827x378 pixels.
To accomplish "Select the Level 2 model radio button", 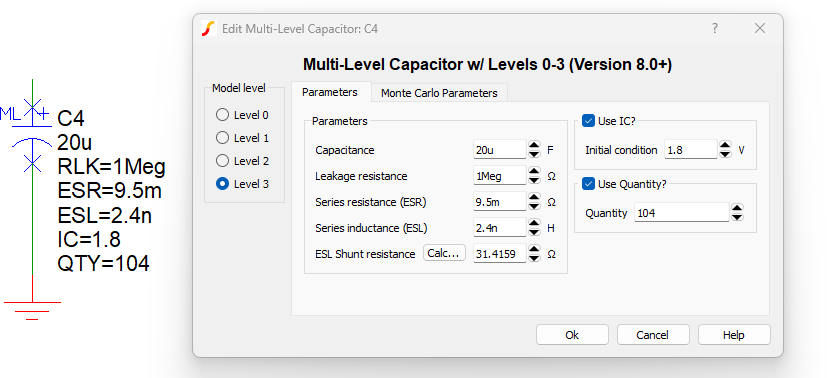I will (223, 161).
